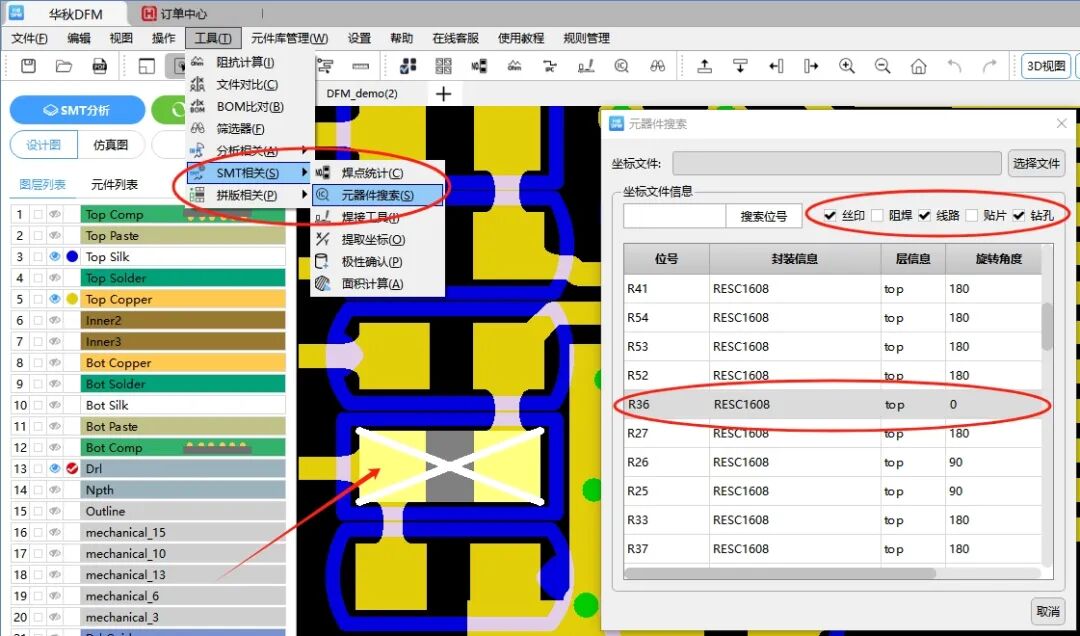
Task: Click the PDF export toolbar icon
Action: (x=100, y=66)
